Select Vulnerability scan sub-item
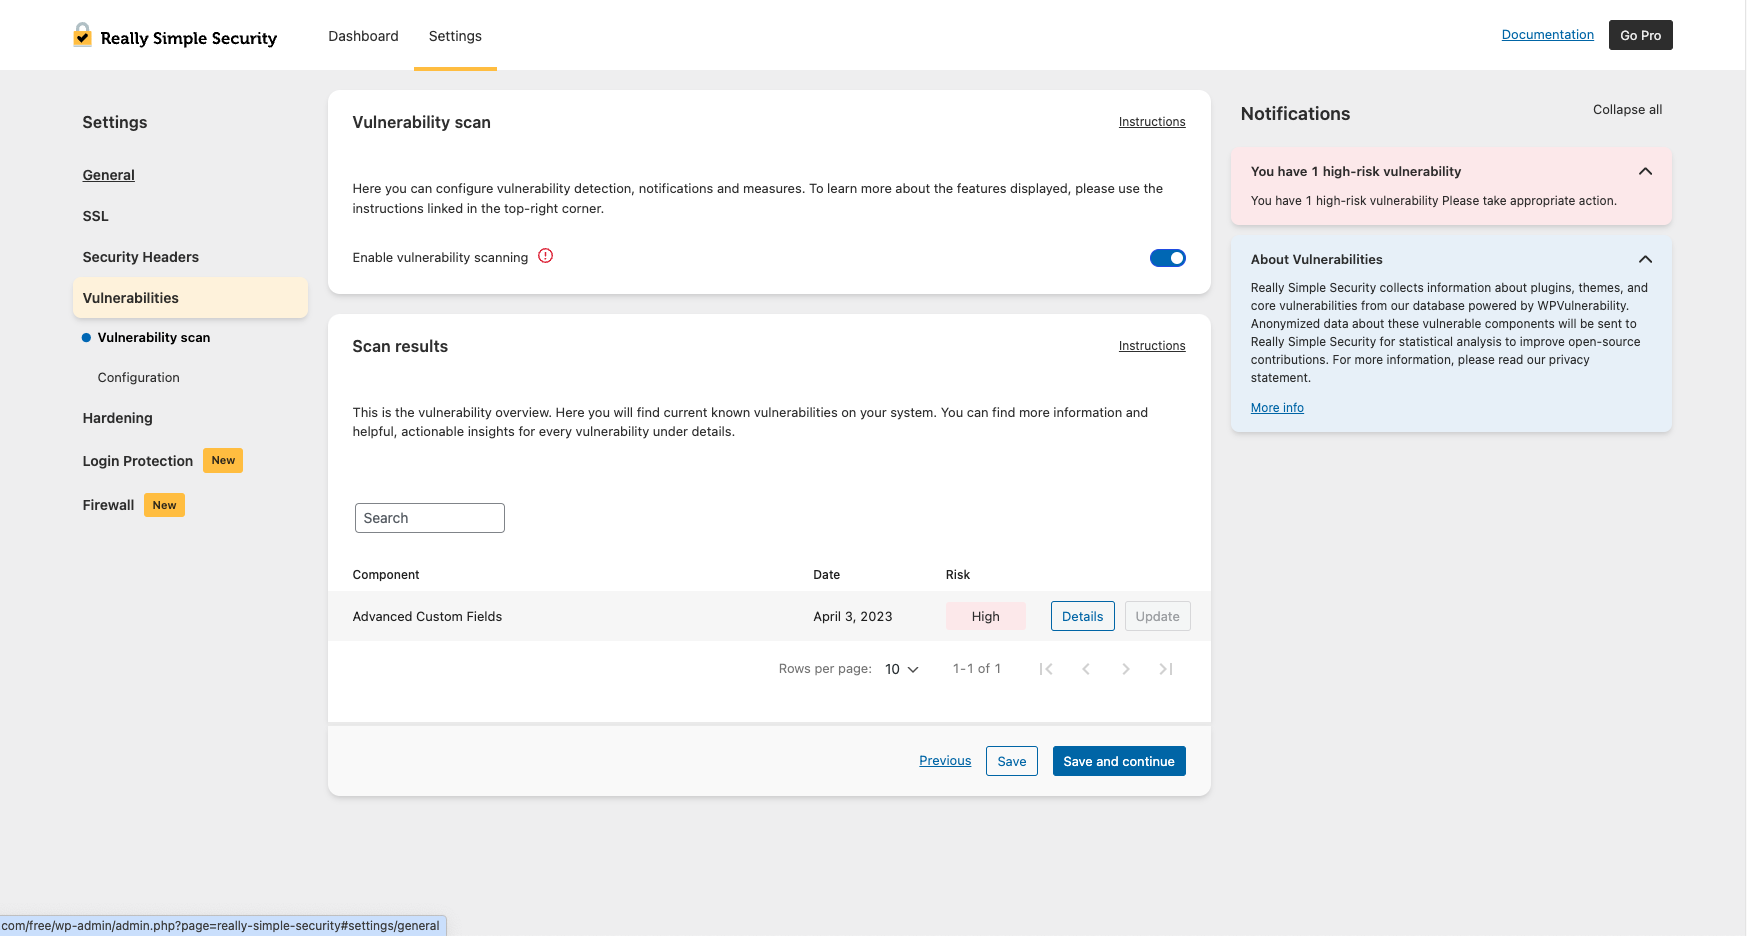This screenshot has height=936, width=1747. [x=153, y=338]
